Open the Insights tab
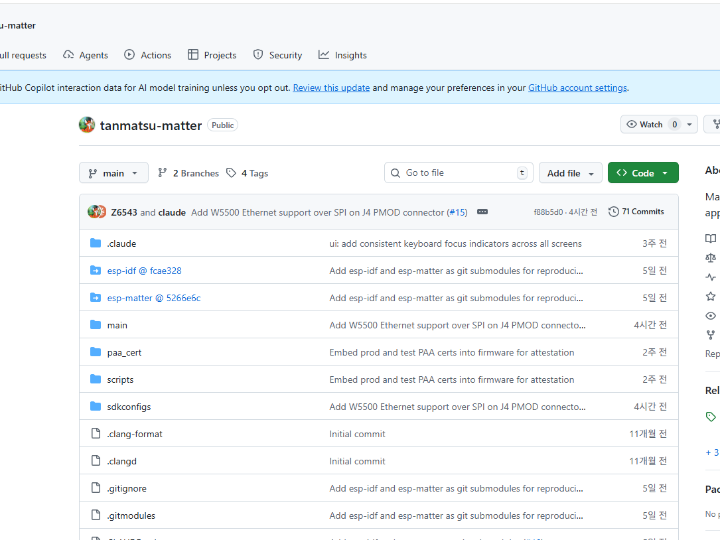This screenshot has height=540, width=720. 342,55
